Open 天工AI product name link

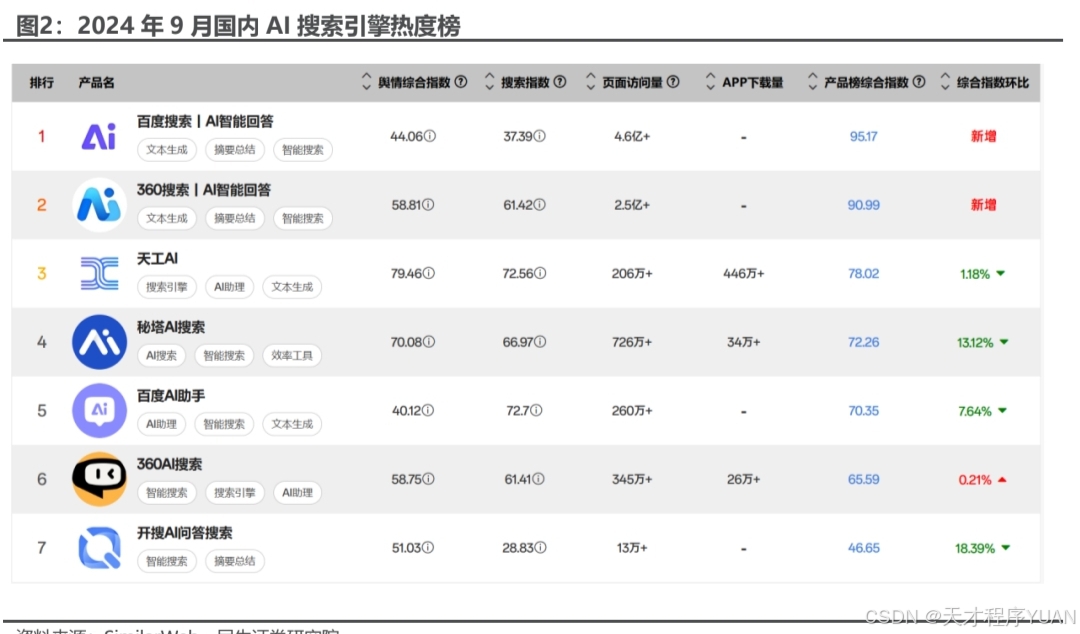click(x=157, y=258)
